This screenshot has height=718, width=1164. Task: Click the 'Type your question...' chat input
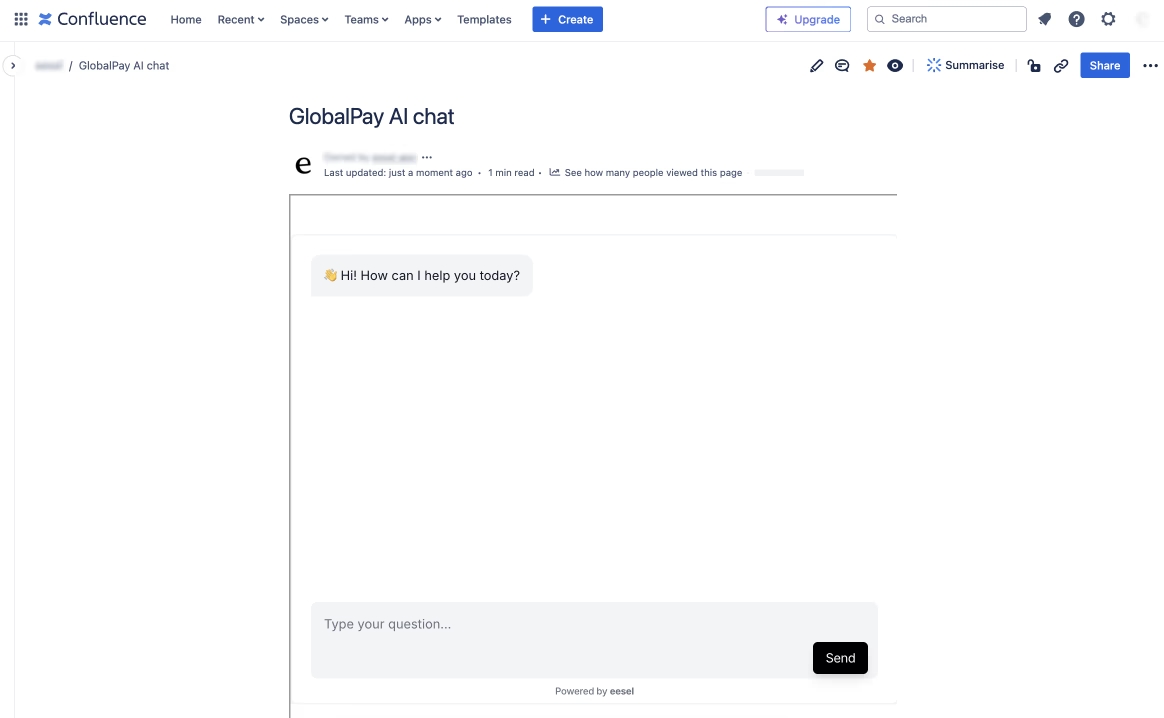(x=560, y=625)
